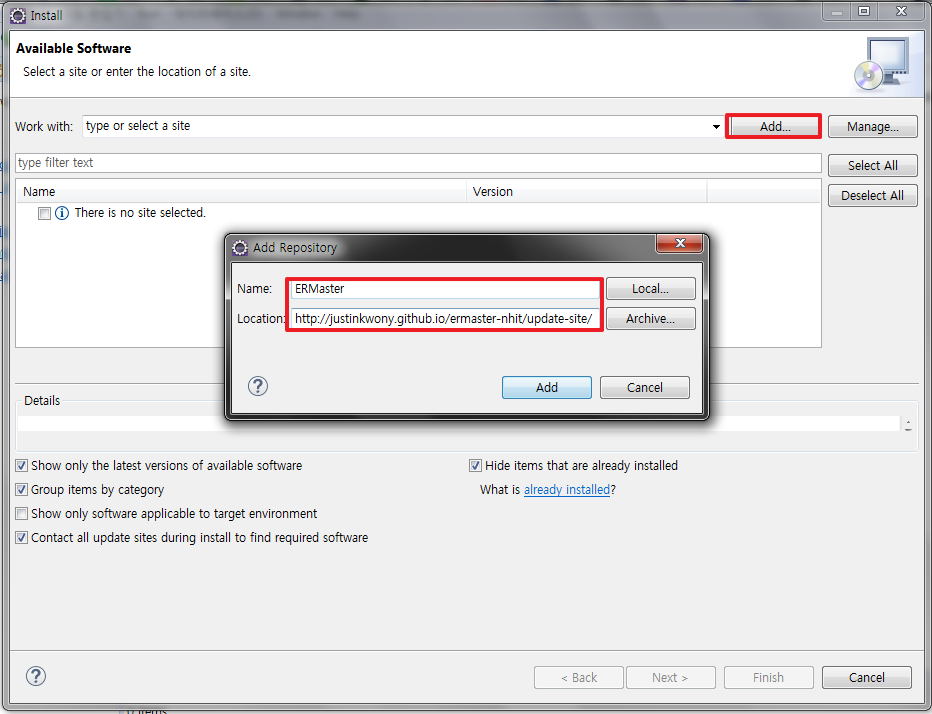The height and width of the screenshot is (714, 932).
Task: Click the Version column header
Action: click(587, 191)
